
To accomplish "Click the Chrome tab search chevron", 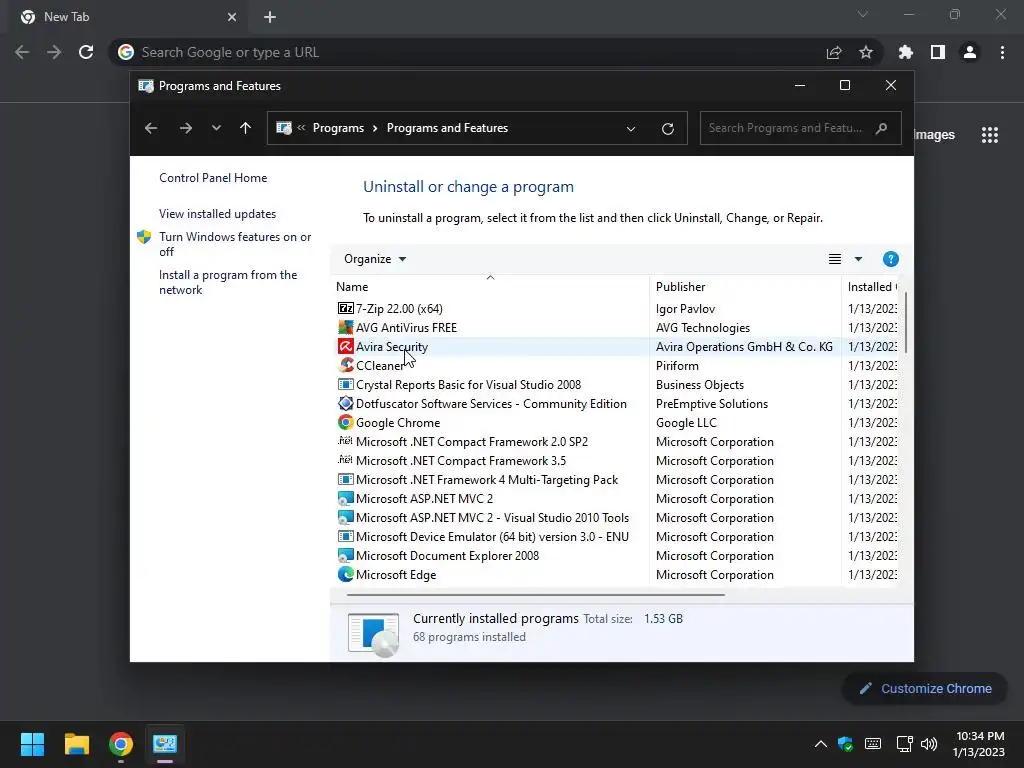I will coord(863,14).
